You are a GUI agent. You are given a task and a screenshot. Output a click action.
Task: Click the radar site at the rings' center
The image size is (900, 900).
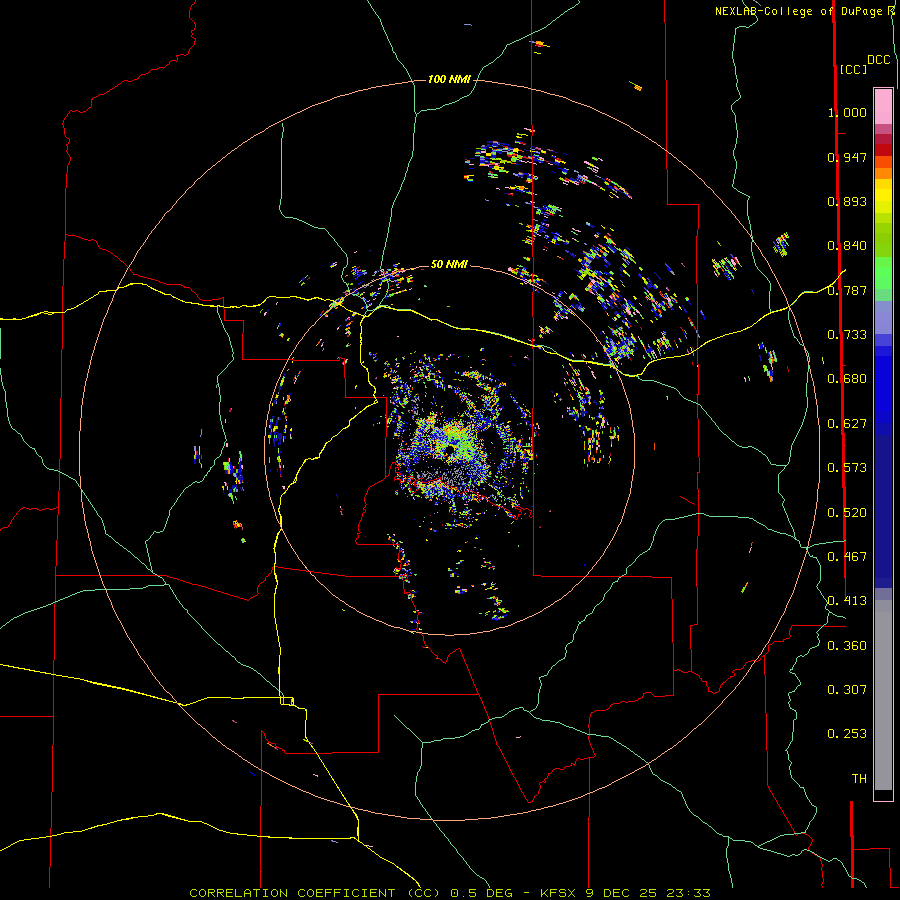[x=449, y=449]
